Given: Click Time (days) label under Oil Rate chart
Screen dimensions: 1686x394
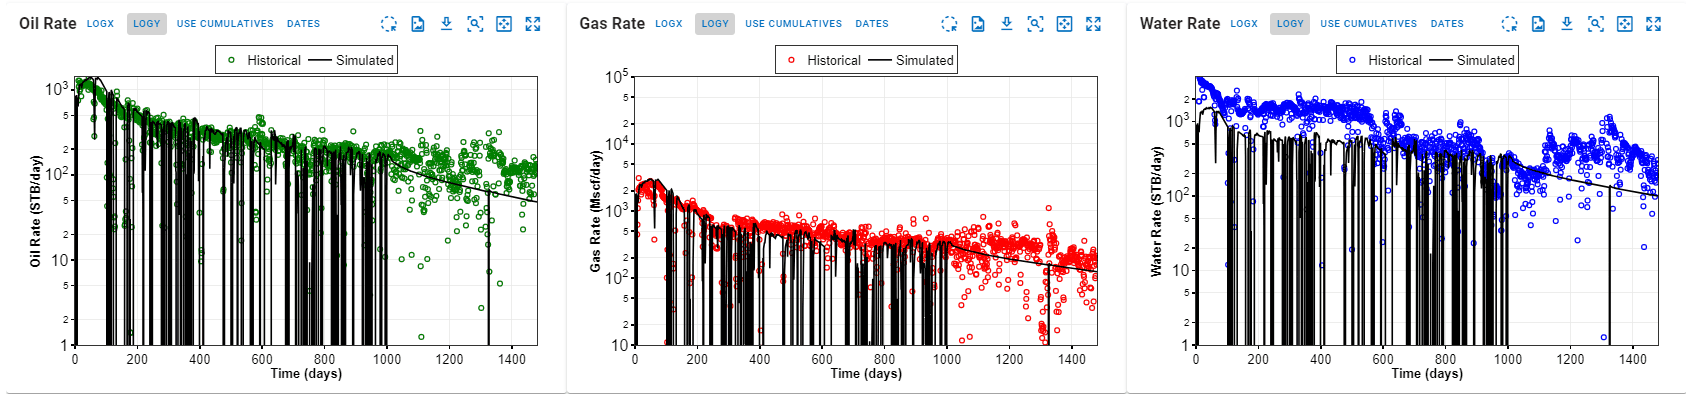Looking at the screenshot, I should pos(306,373).
